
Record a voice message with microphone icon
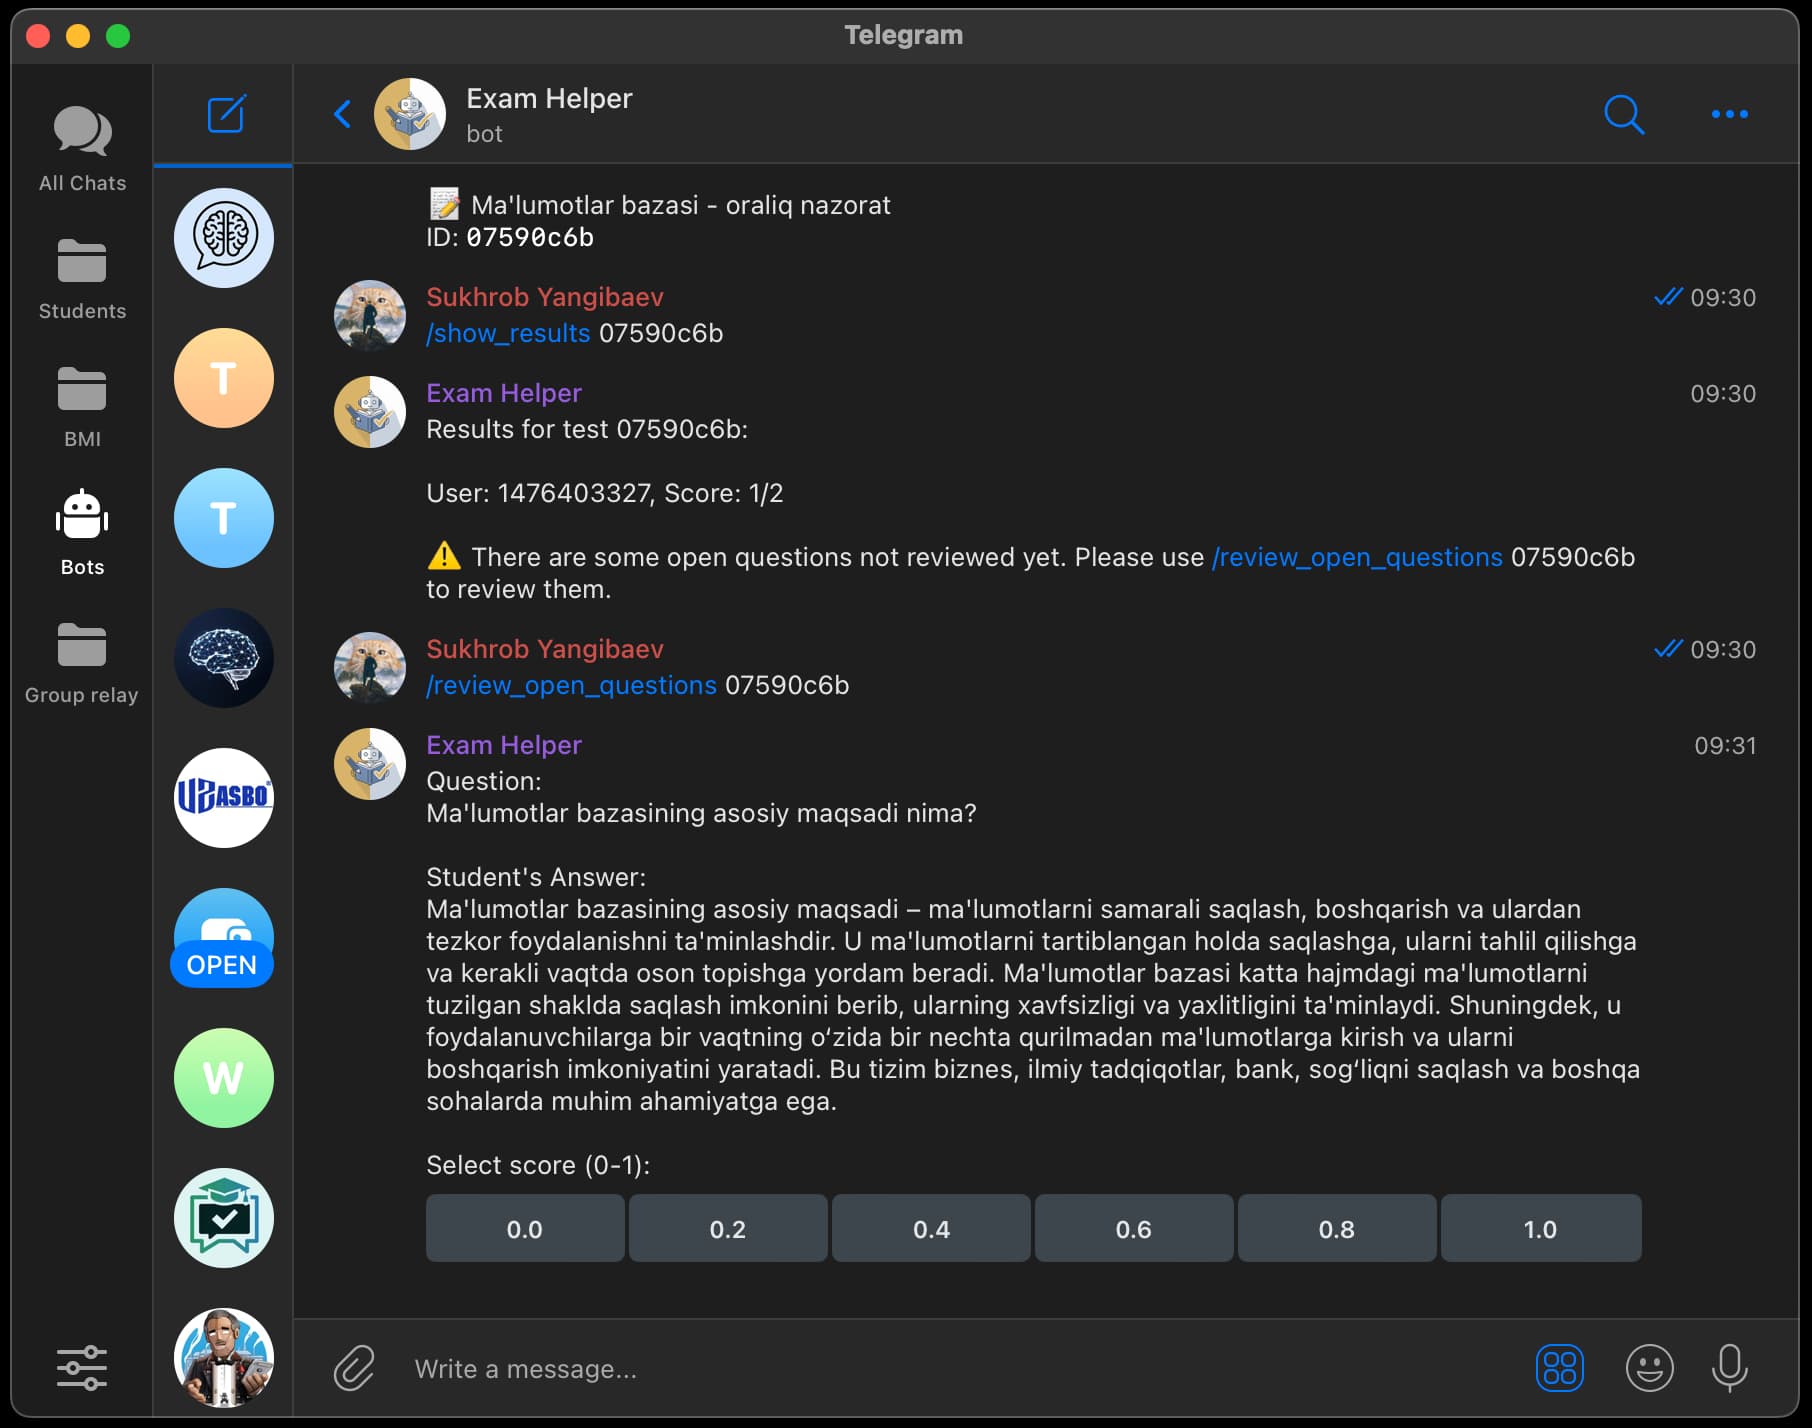pyautogui.click(x=1729, y=1368)
